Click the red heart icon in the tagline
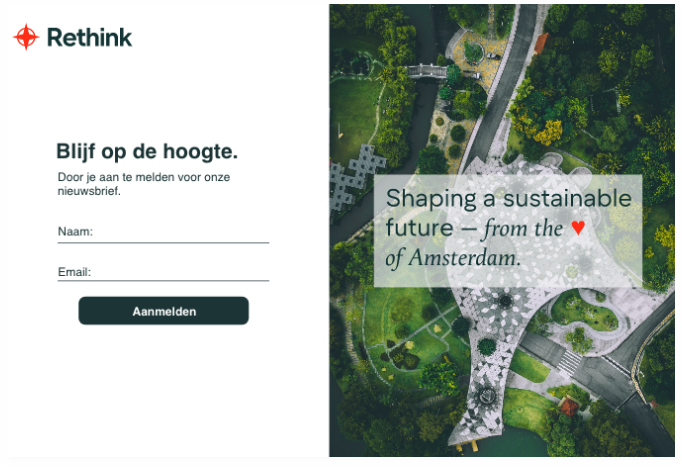682x467 pixels. (x=578, y=227)
